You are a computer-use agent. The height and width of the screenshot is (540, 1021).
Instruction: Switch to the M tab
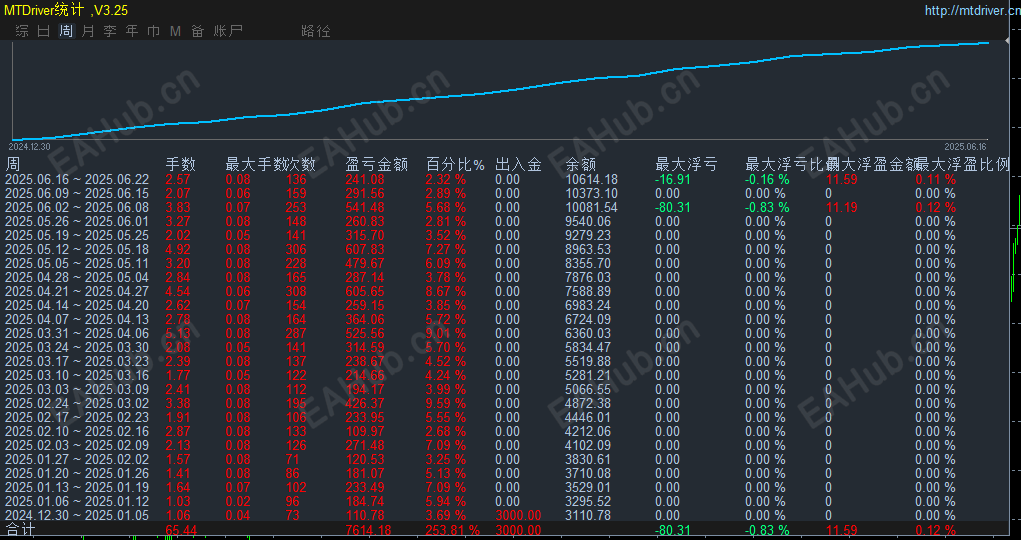pos(175,31)
